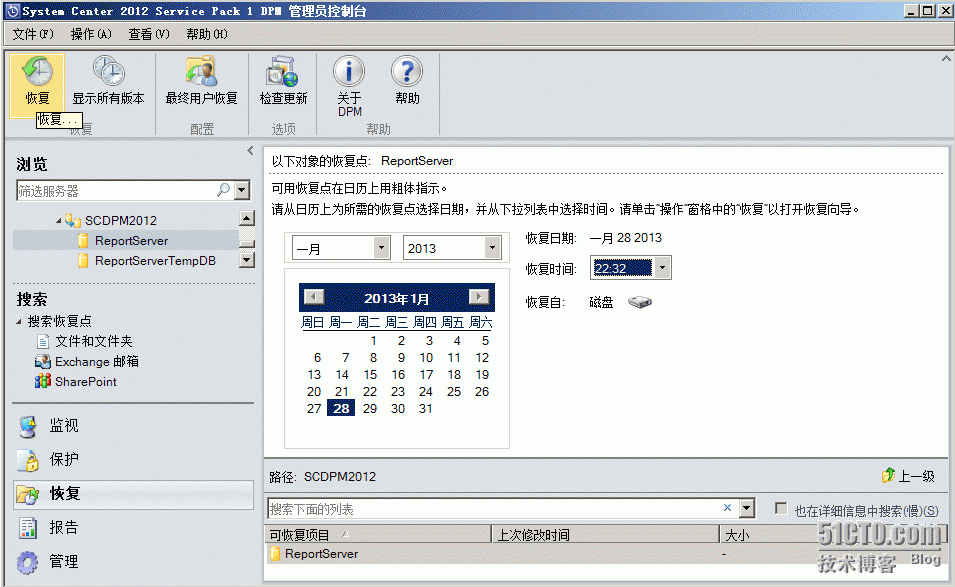The image size is (955, 587).
Task: Click the 监视 navigation icon
Action: (x=27, y=426)
